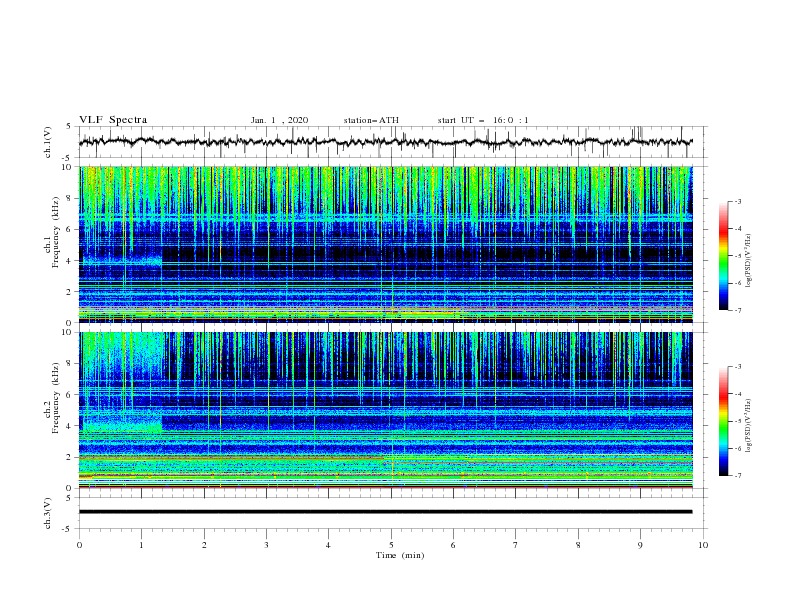Click the "ch.1(V)" waveform axis label
792x612 pixels.
pos(48,142)
